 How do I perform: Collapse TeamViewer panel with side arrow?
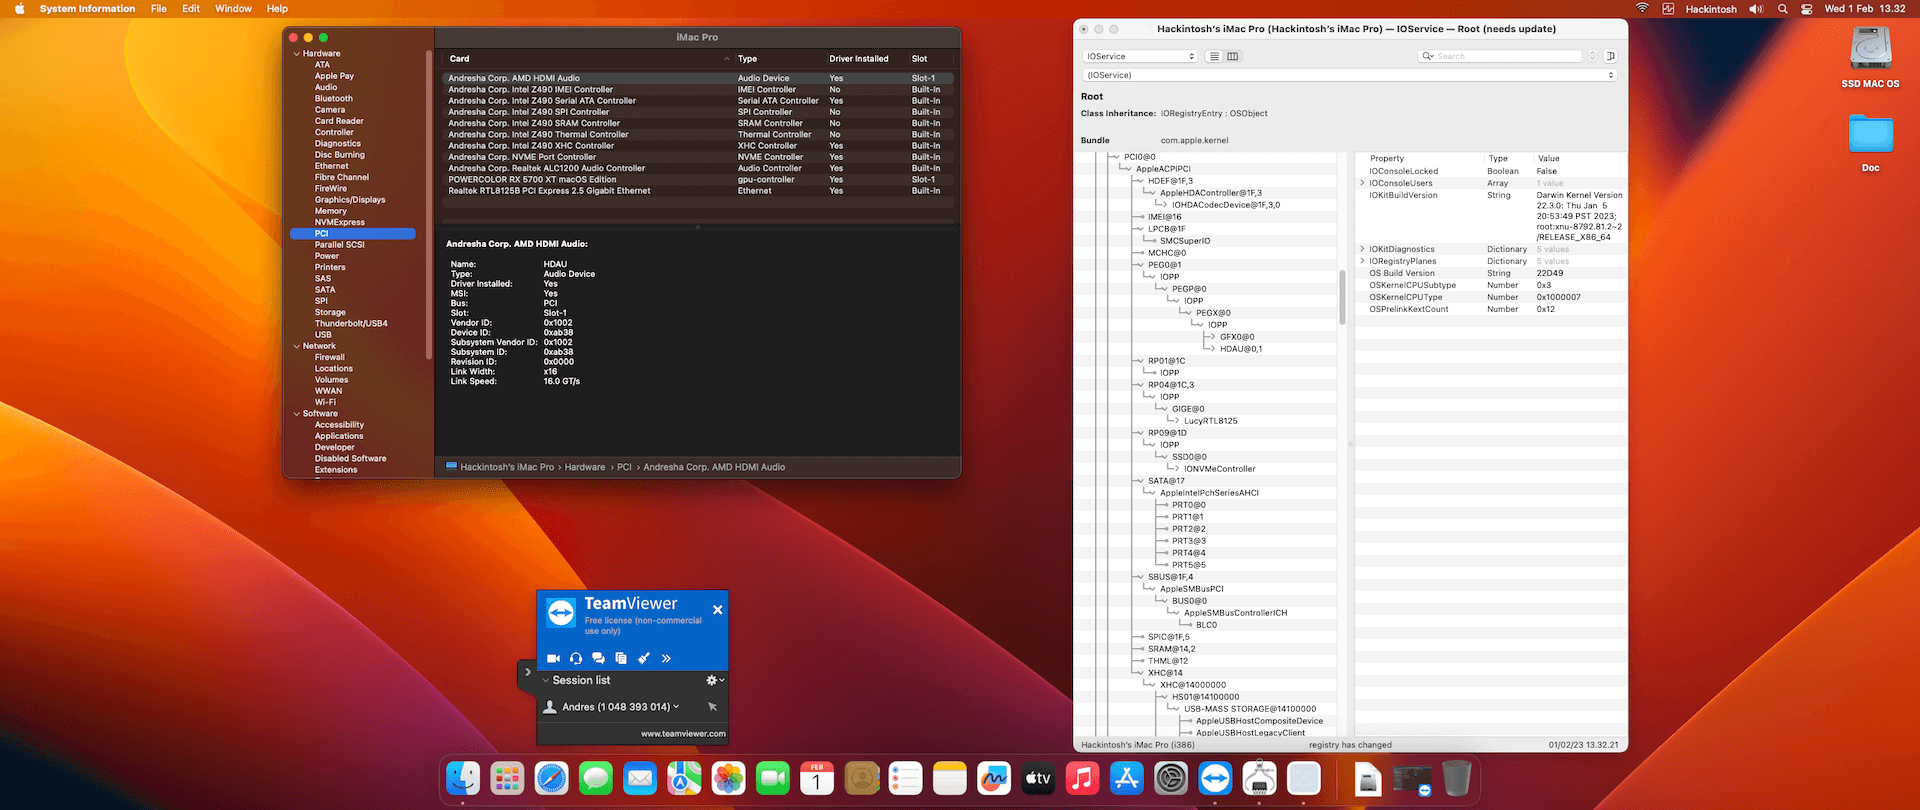(x=528, y=672)
